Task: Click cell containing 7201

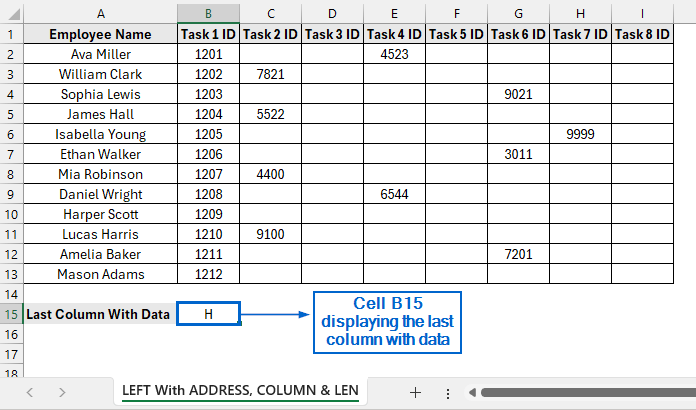Action: pyautogui.click(x=518, y=254)
